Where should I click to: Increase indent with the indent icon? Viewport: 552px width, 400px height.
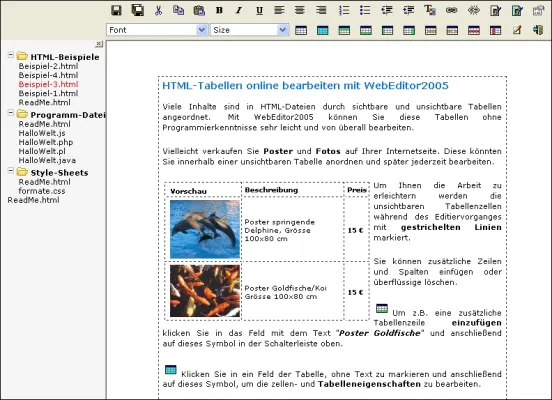pyautogui.click(x=409, y=10)
